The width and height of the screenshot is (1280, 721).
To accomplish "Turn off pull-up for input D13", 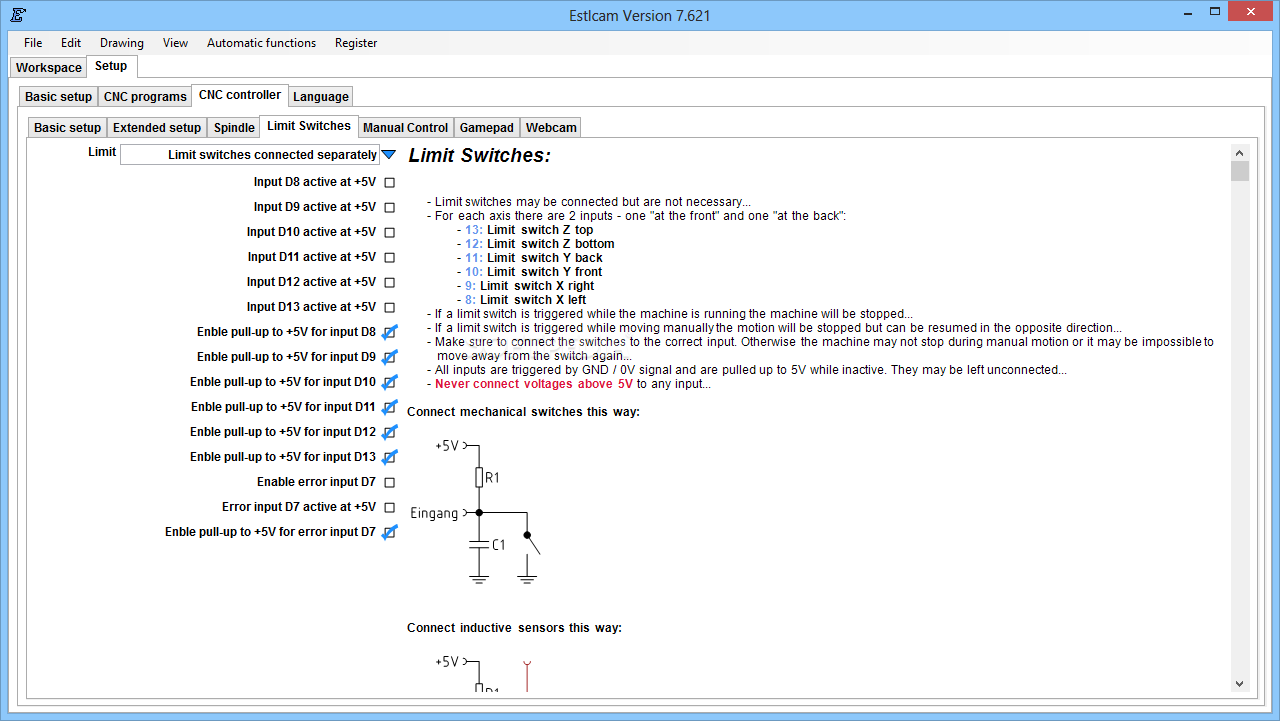I will (x=390, y=457).
